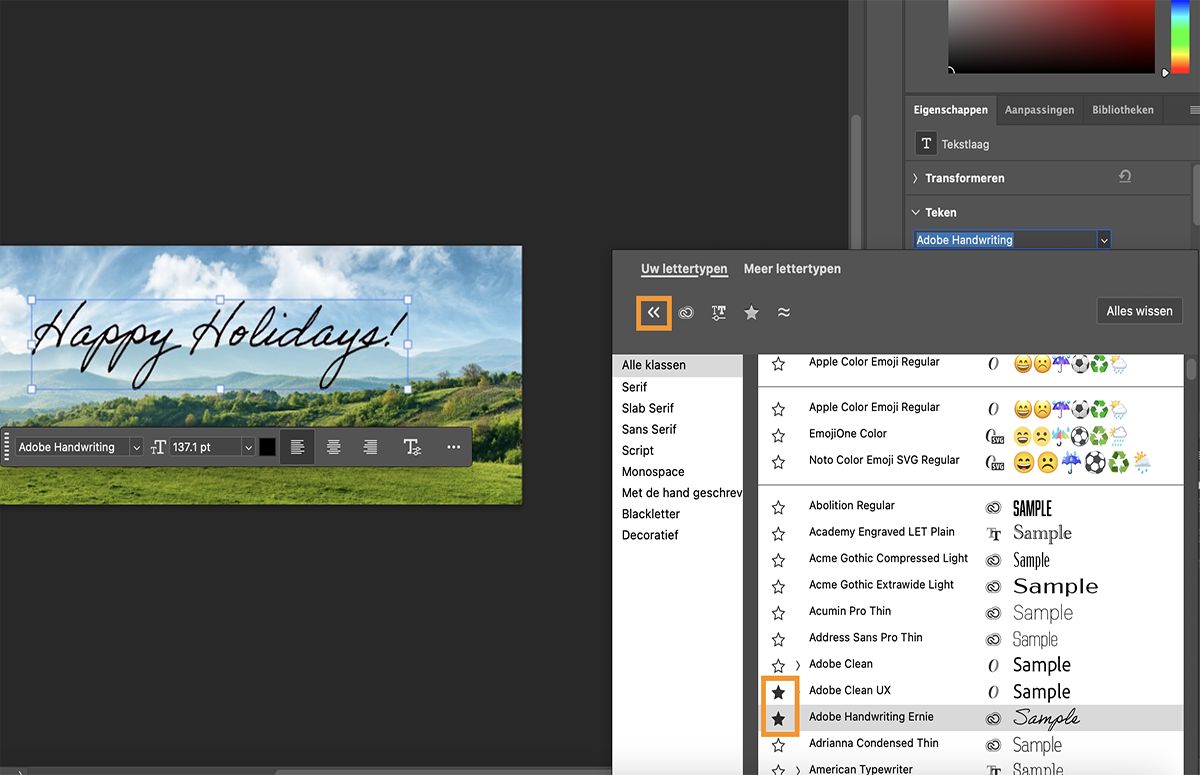
Task: Open text warp options icon
Action: click(x=411, y=447)
